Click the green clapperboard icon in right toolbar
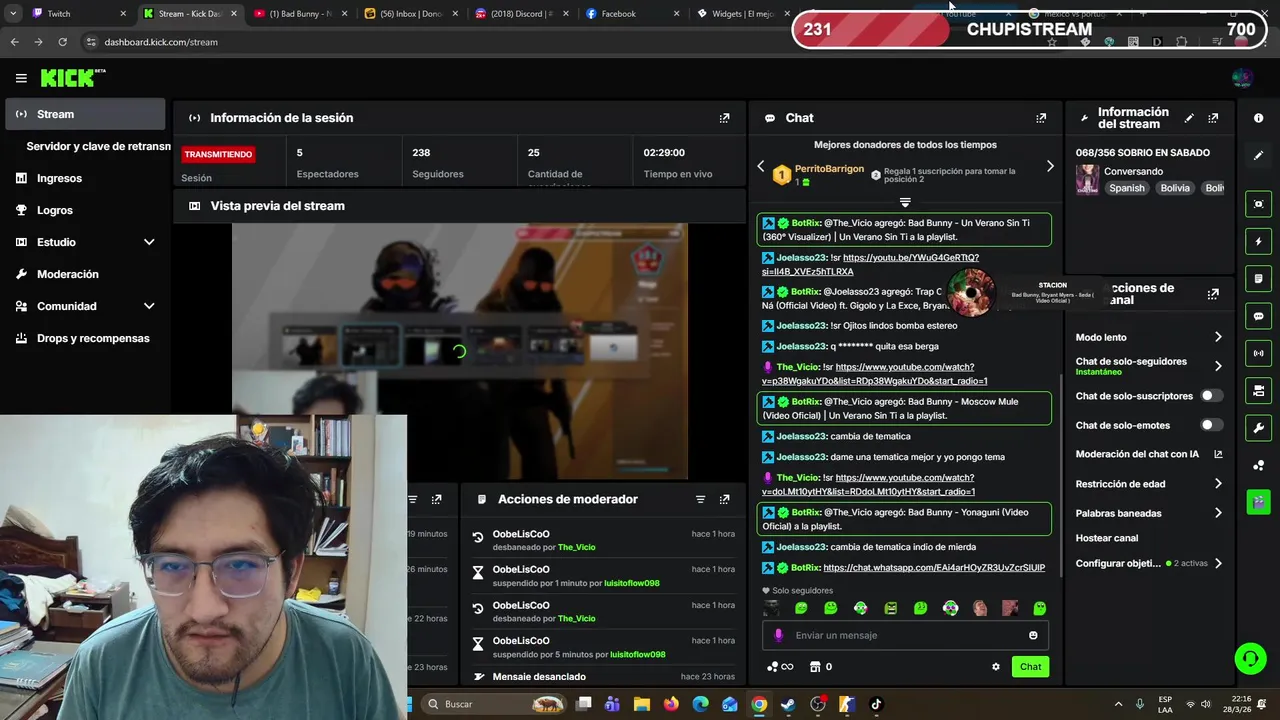Viewport: 1280px width, 720px height. point(1258,501)
